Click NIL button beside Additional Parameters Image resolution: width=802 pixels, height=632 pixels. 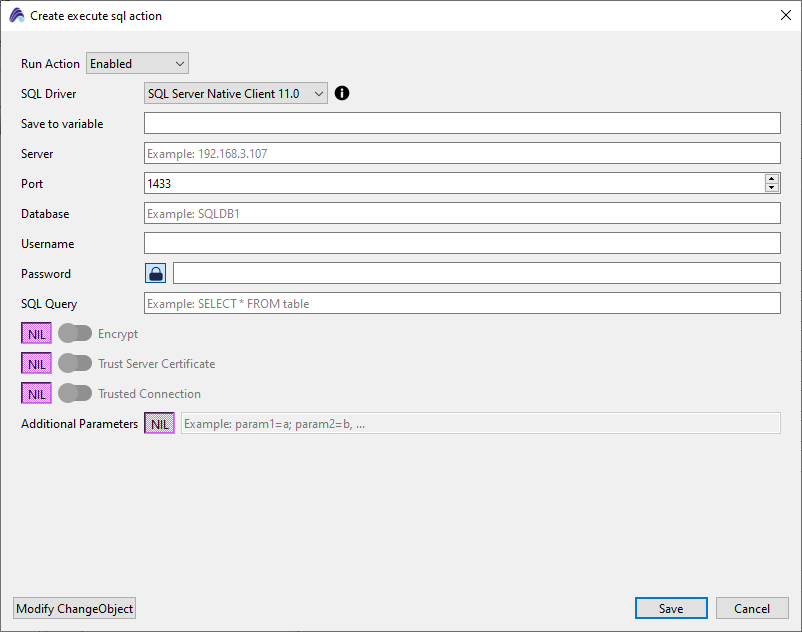[160, 424]
